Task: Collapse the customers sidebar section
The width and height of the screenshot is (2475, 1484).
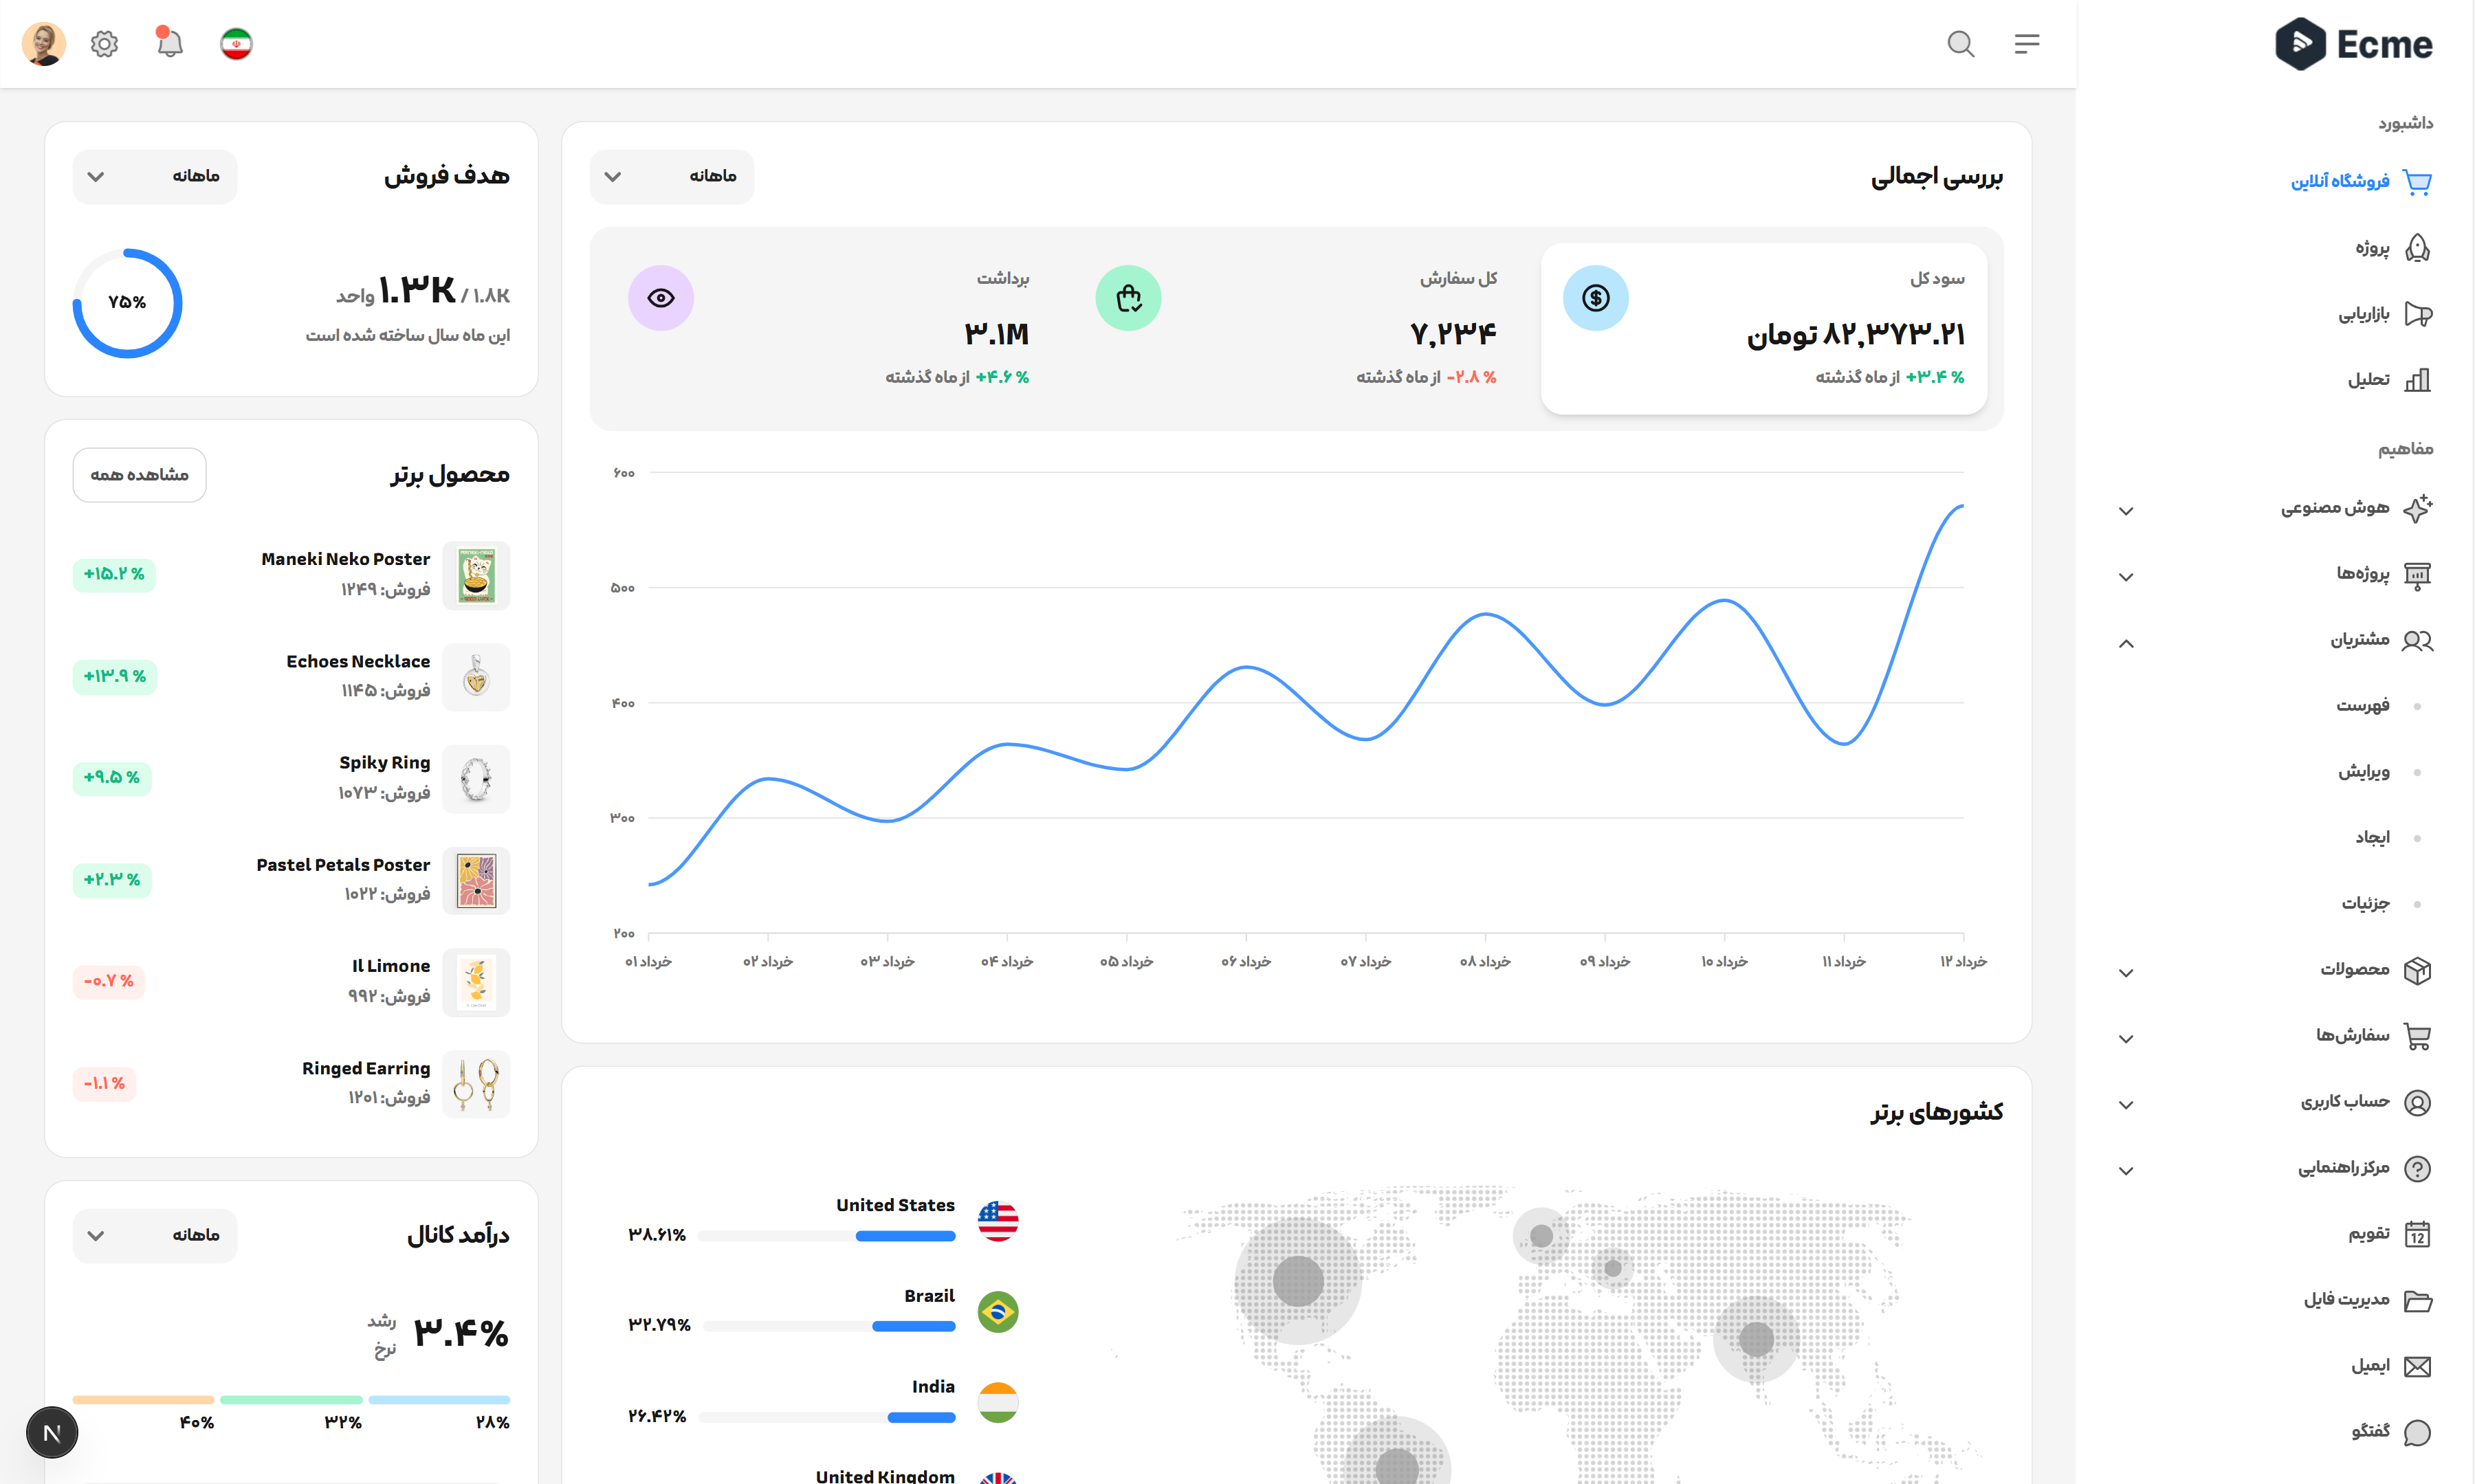Action: [2126, 643]
